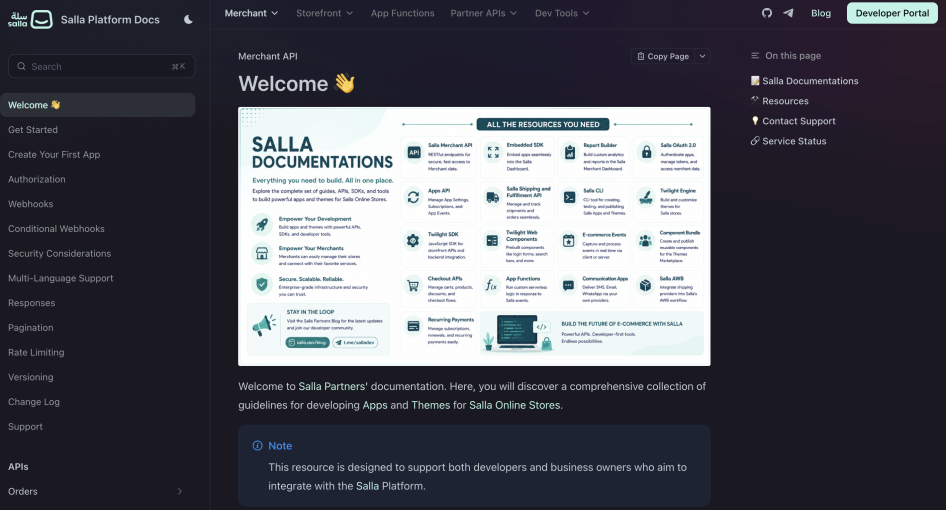Open the Change Log page

(x=34, y=402)
